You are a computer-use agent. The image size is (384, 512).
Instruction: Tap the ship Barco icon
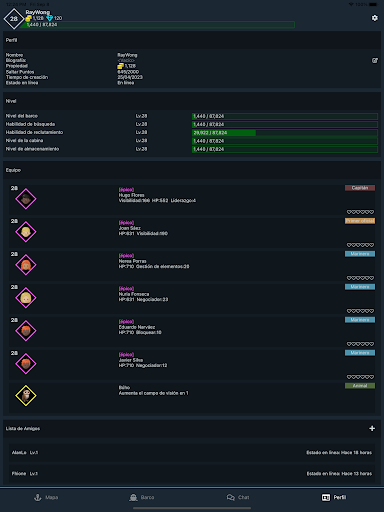click(133, 497)
